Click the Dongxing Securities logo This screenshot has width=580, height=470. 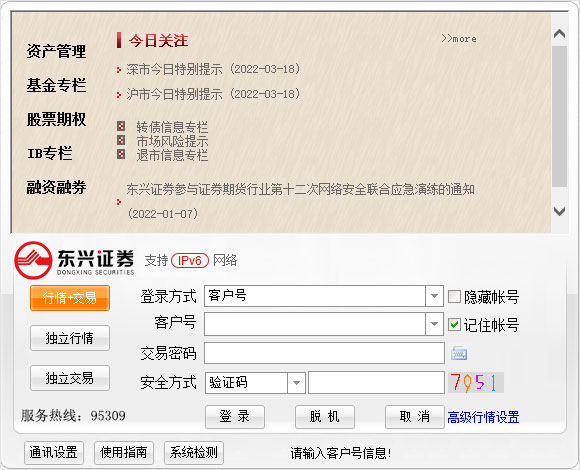pos(74,260)
